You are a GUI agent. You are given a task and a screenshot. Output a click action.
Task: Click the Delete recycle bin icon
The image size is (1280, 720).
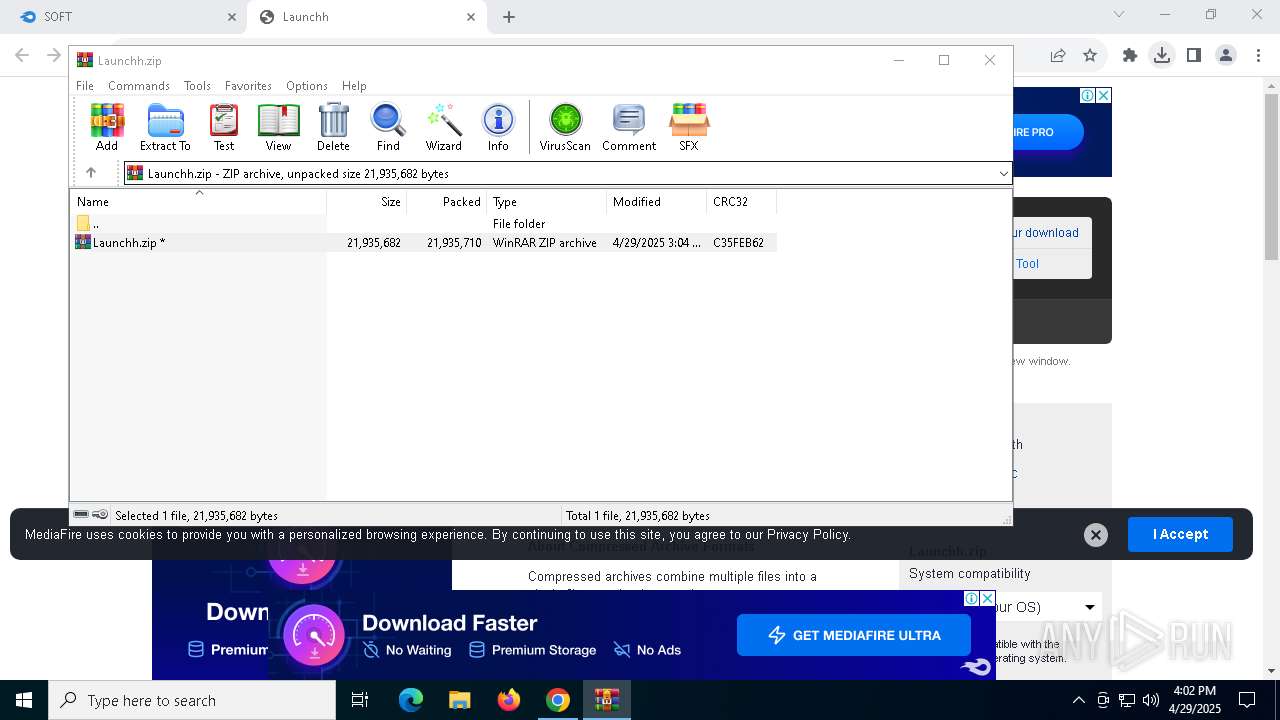[333, 127]
